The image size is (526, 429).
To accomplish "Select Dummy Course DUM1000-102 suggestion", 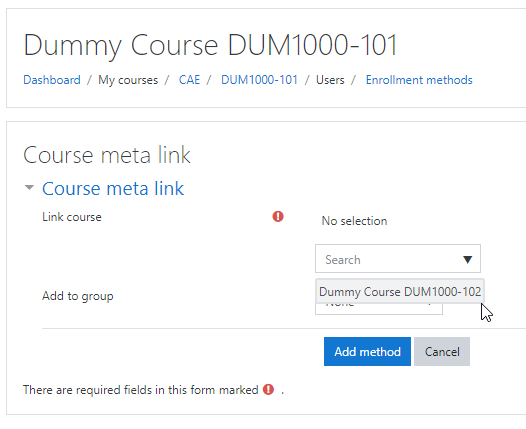I will tap(400, 291).
